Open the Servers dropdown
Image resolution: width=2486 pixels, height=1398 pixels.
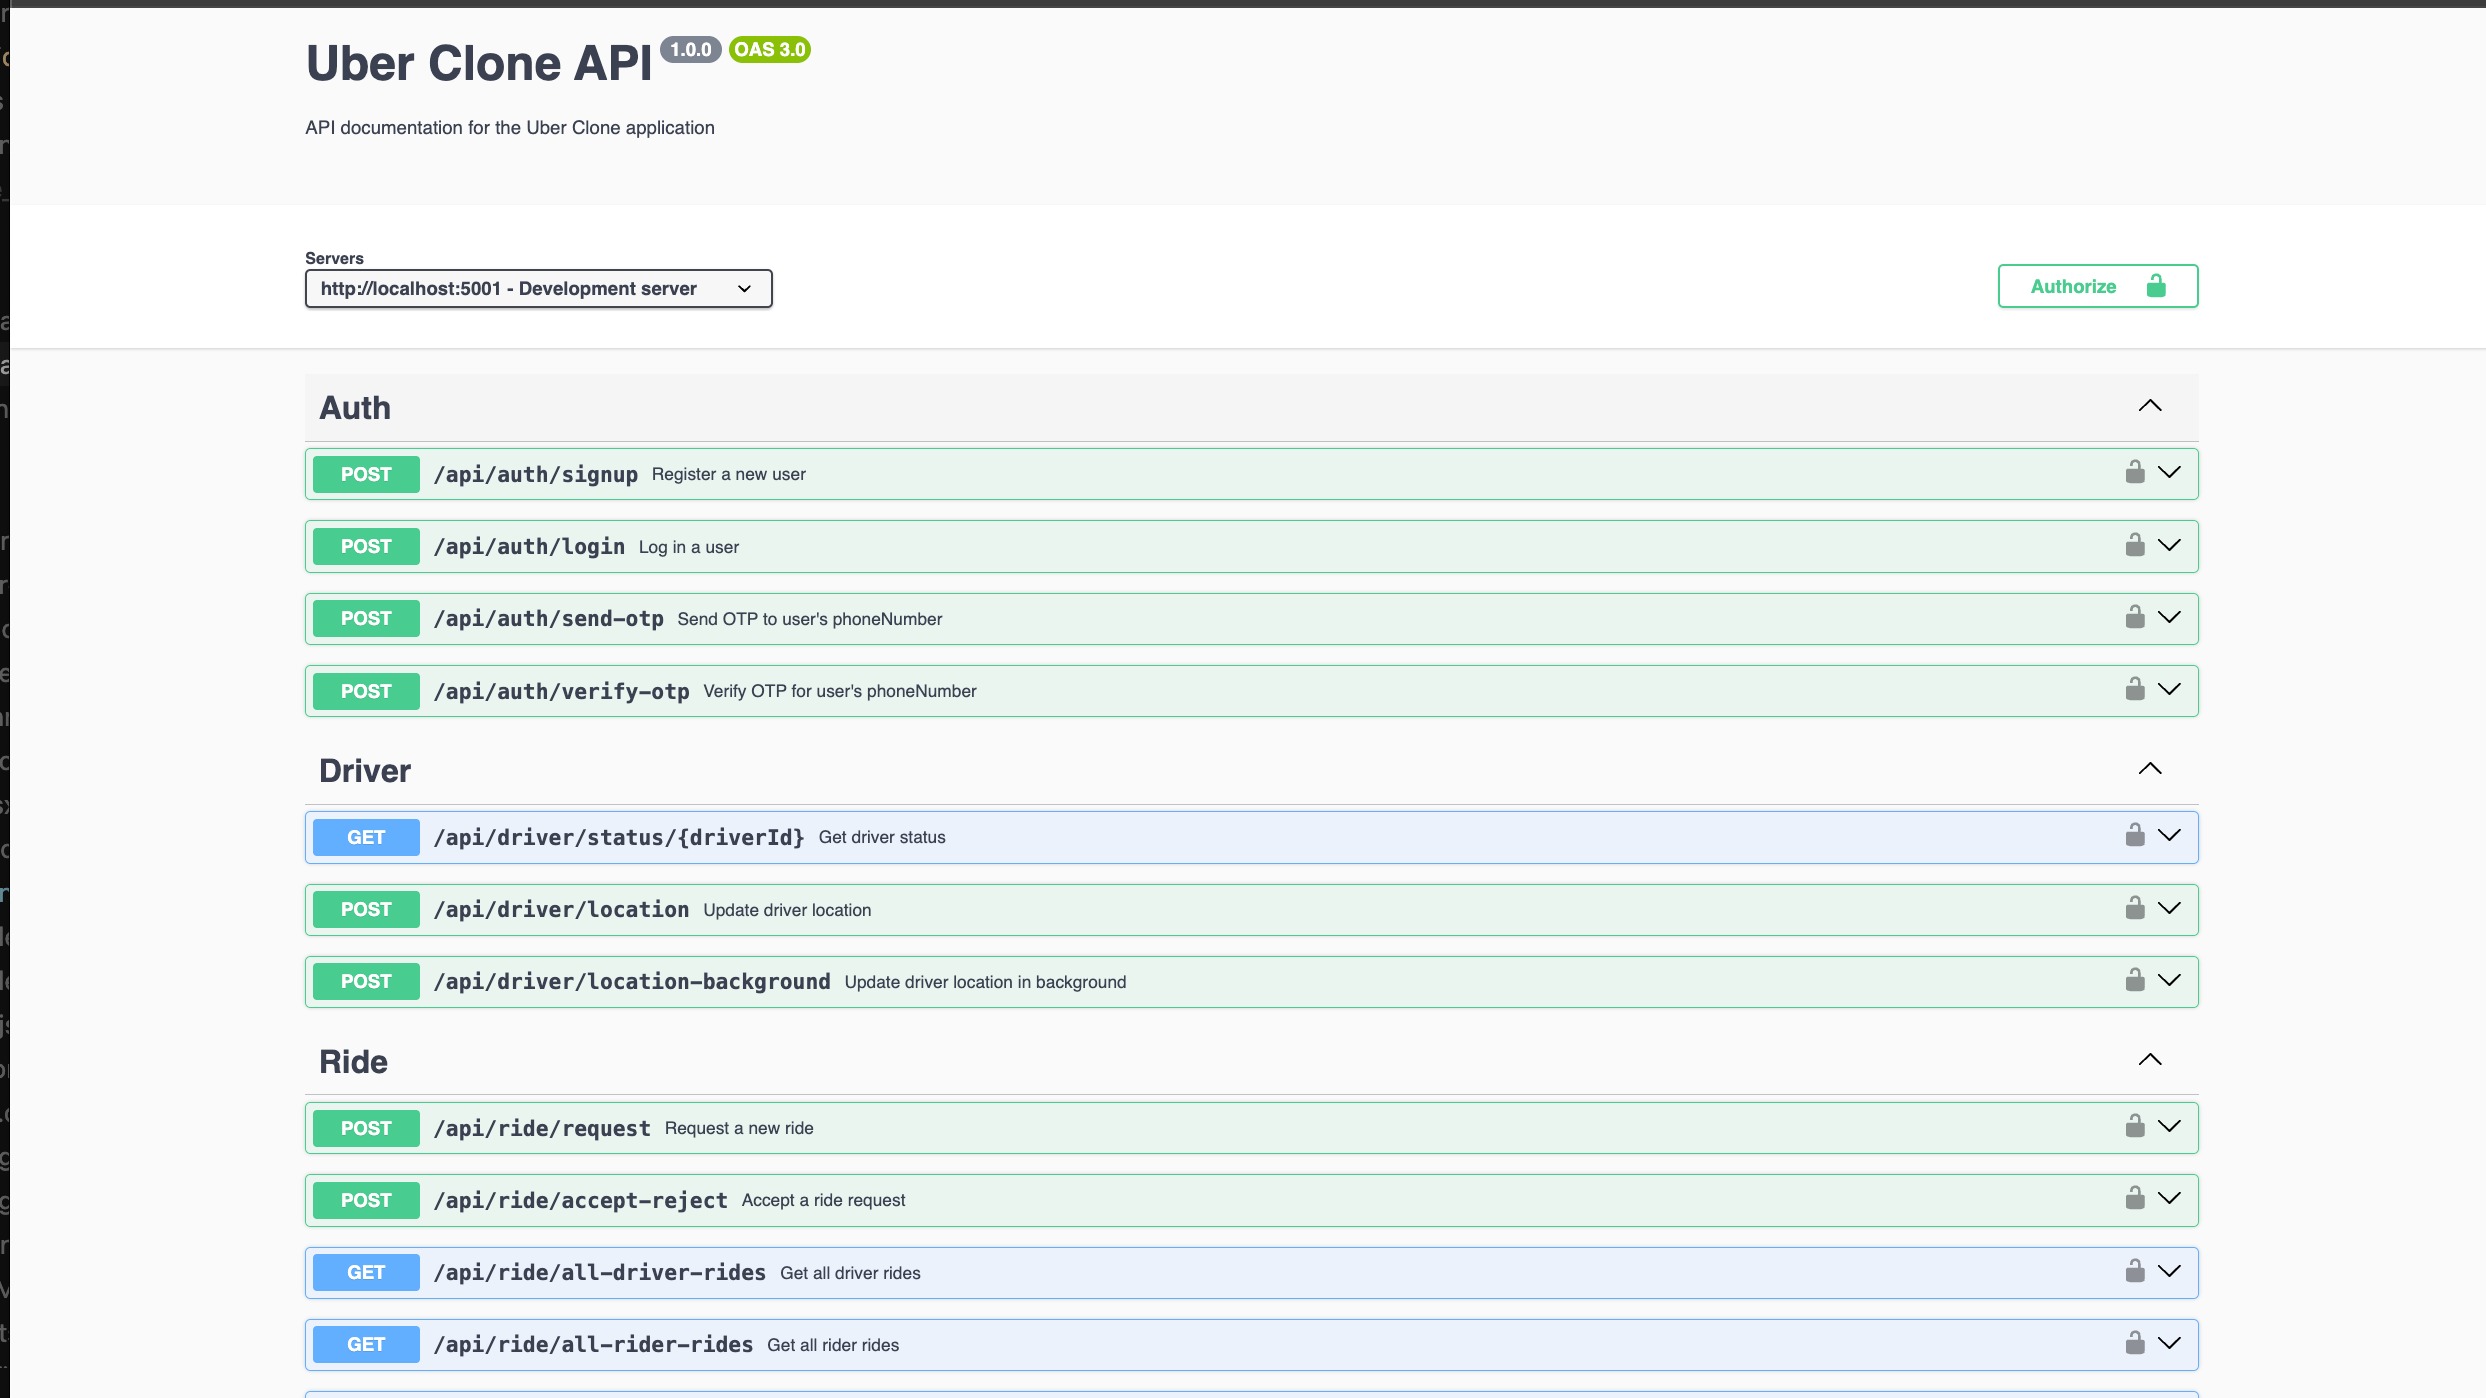tap(538, 289)
